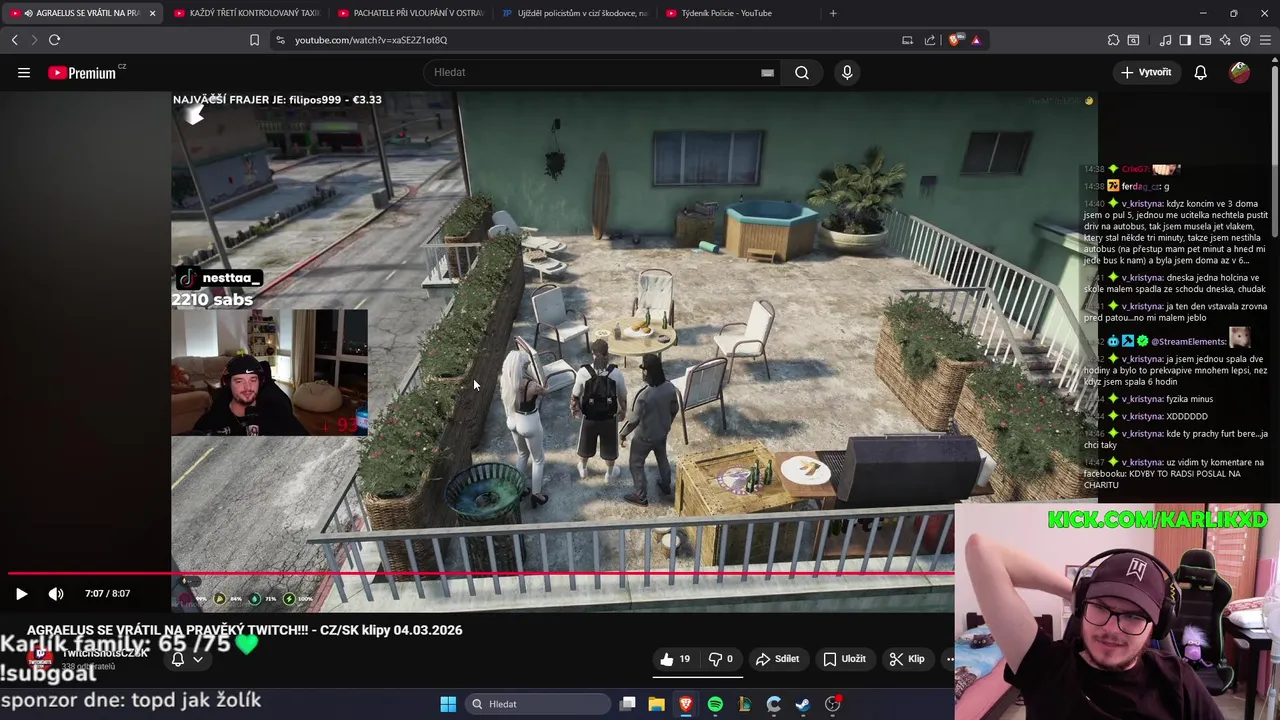
Task: Share the video via Sdílet
Action: (777, 659)
